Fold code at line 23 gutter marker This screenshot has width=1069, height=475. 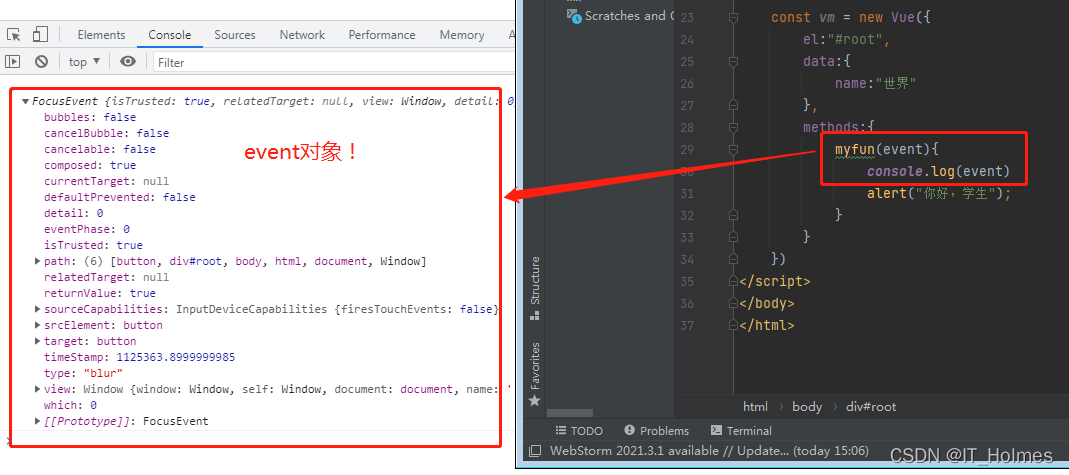[734, 18]
